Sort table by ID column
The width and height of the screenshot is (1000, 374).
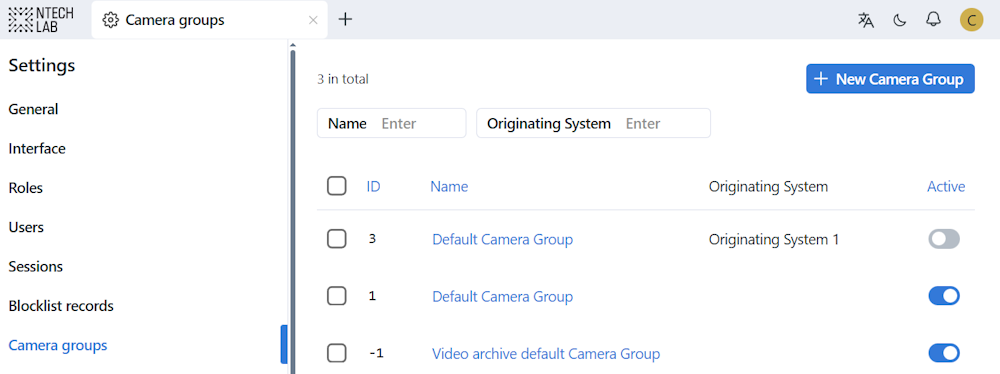coord(374,186)
